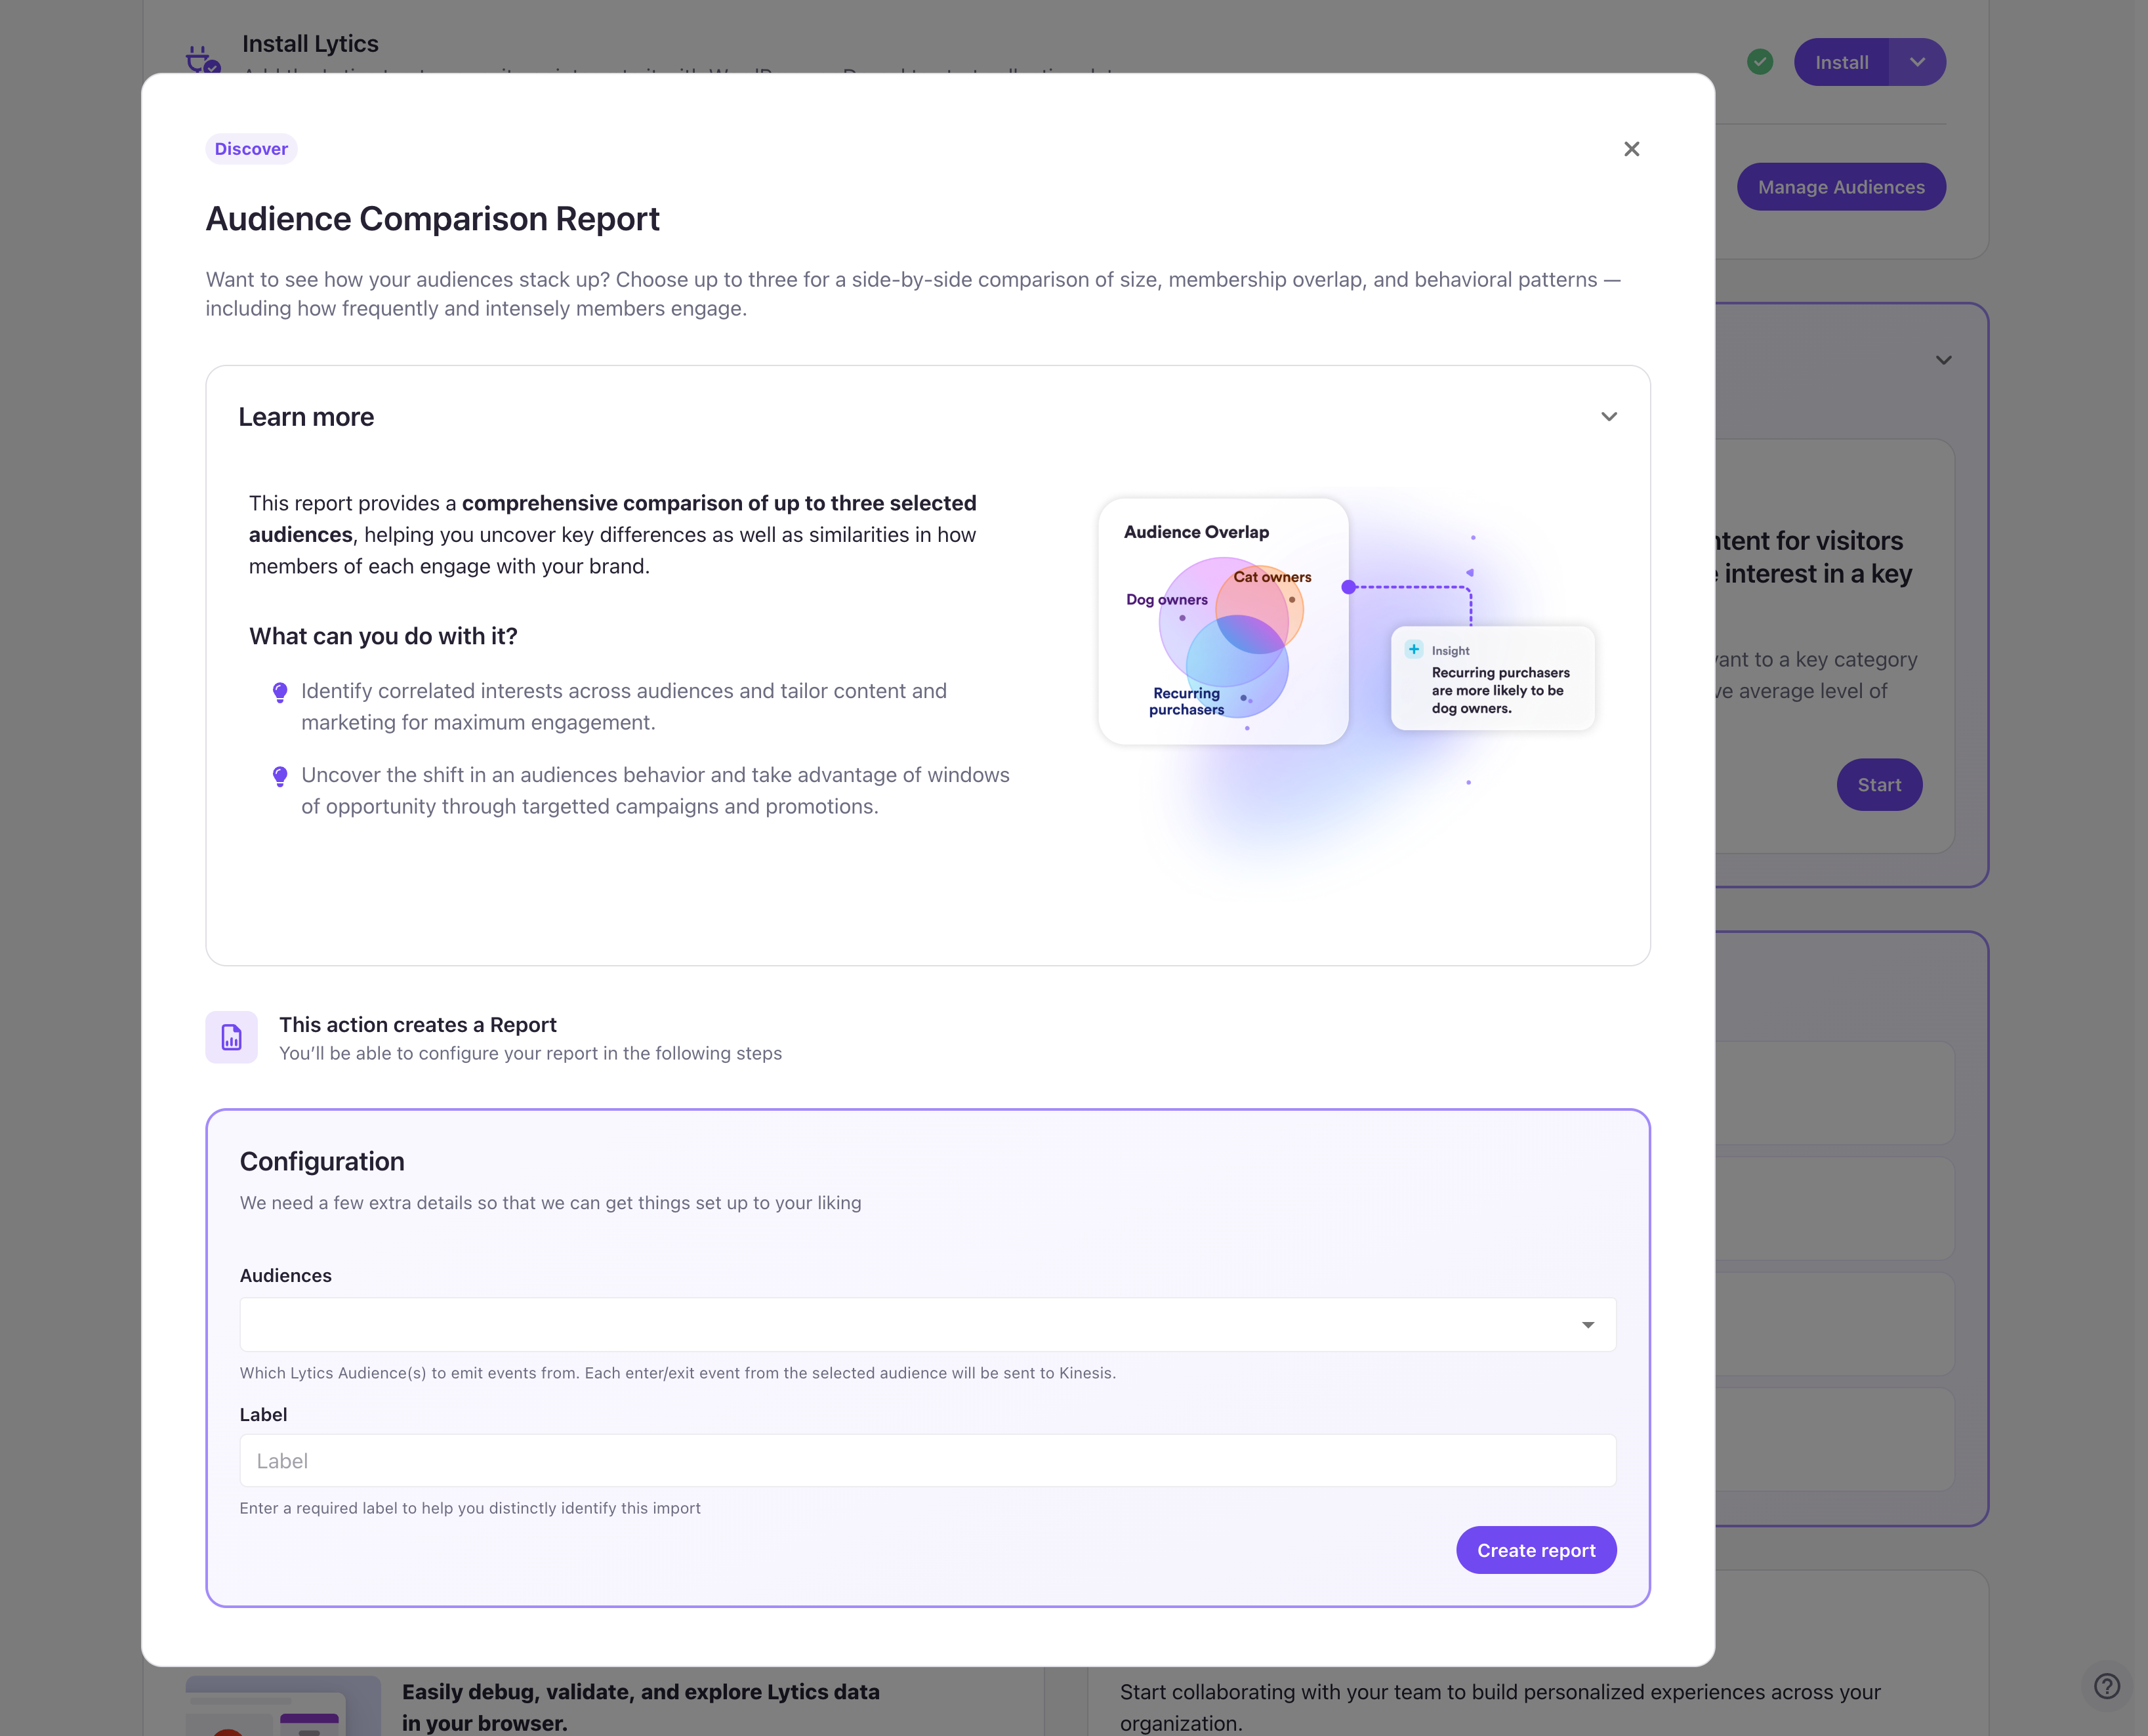This screenshot has height=1736, width=2148.
Task: Click the Discover tag badge
Action: pos(251,149)
